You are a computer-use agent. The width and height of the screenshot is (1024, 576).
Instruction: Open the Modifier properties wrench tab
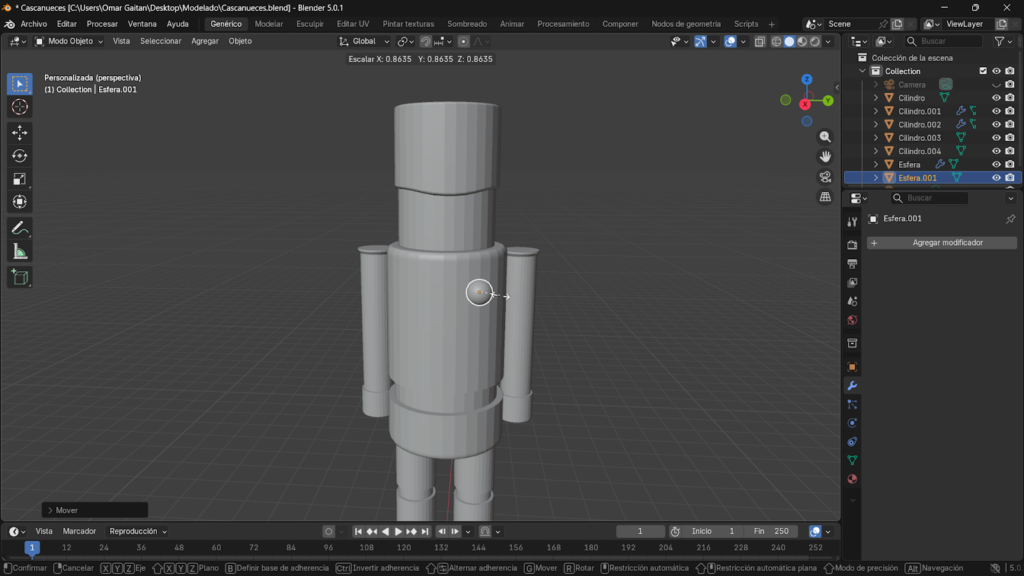[852, 386]
